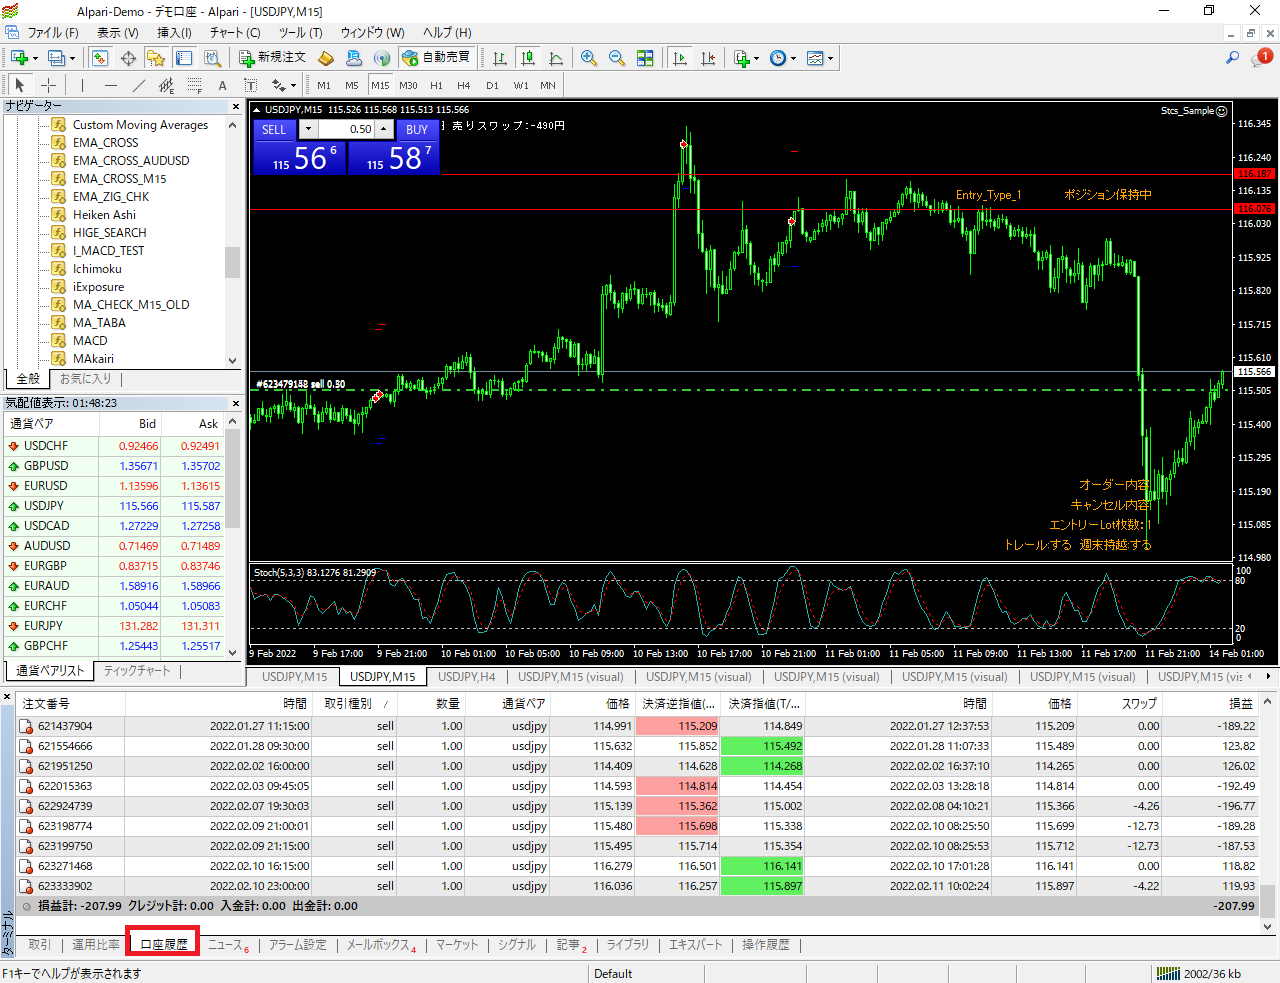1280x983 pixels.
Task: Switch to the 取引 terminal tab
Action: [x=39, y=944]
